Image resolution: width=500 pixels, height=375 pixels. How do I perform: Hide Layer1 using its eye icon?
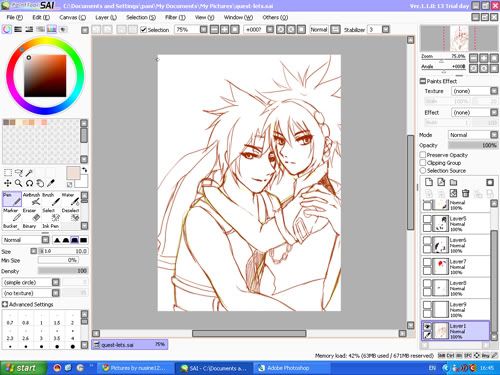[x=427, y=326]
